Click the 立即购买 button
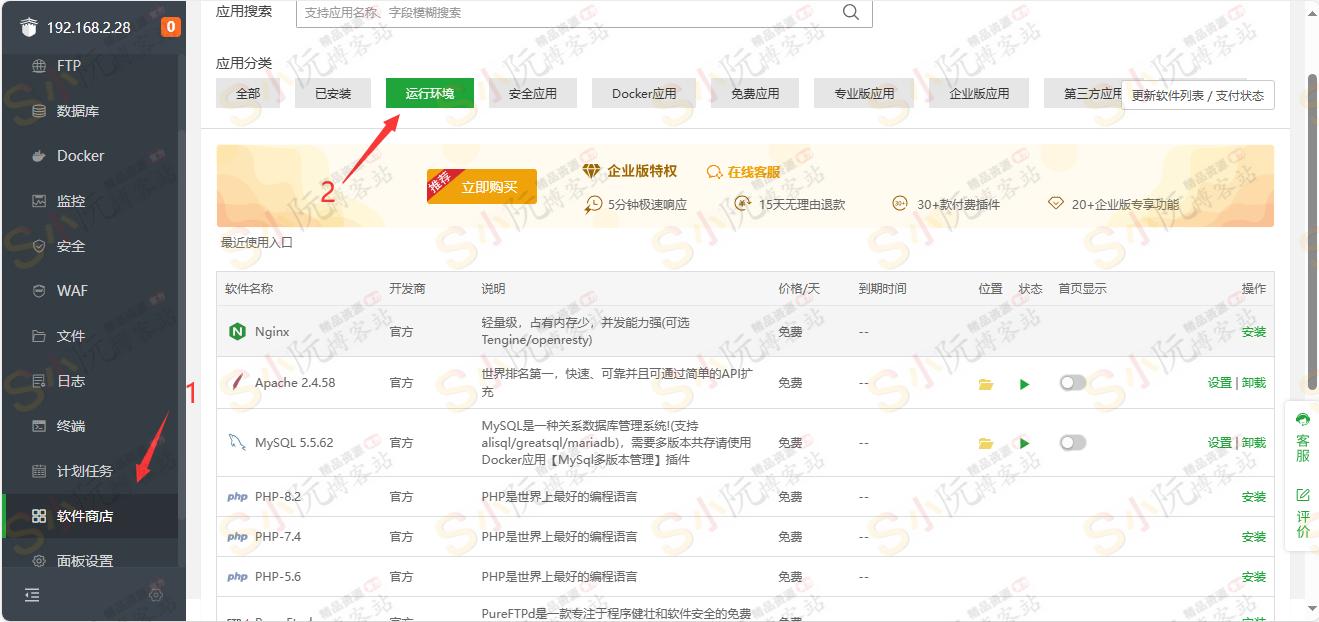Viewport: 1319px width, 622px height. pos(482,186)
